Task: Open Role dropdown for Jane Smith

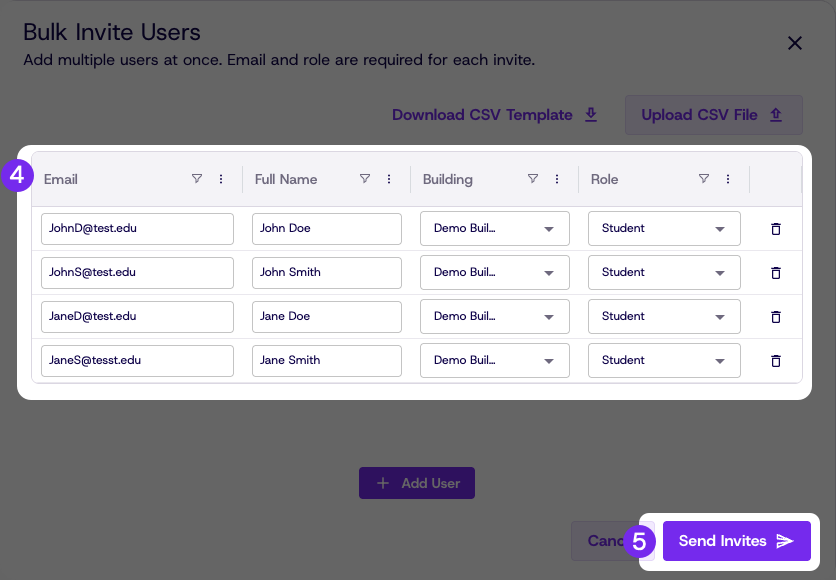Action: click(x=664, y=360)
